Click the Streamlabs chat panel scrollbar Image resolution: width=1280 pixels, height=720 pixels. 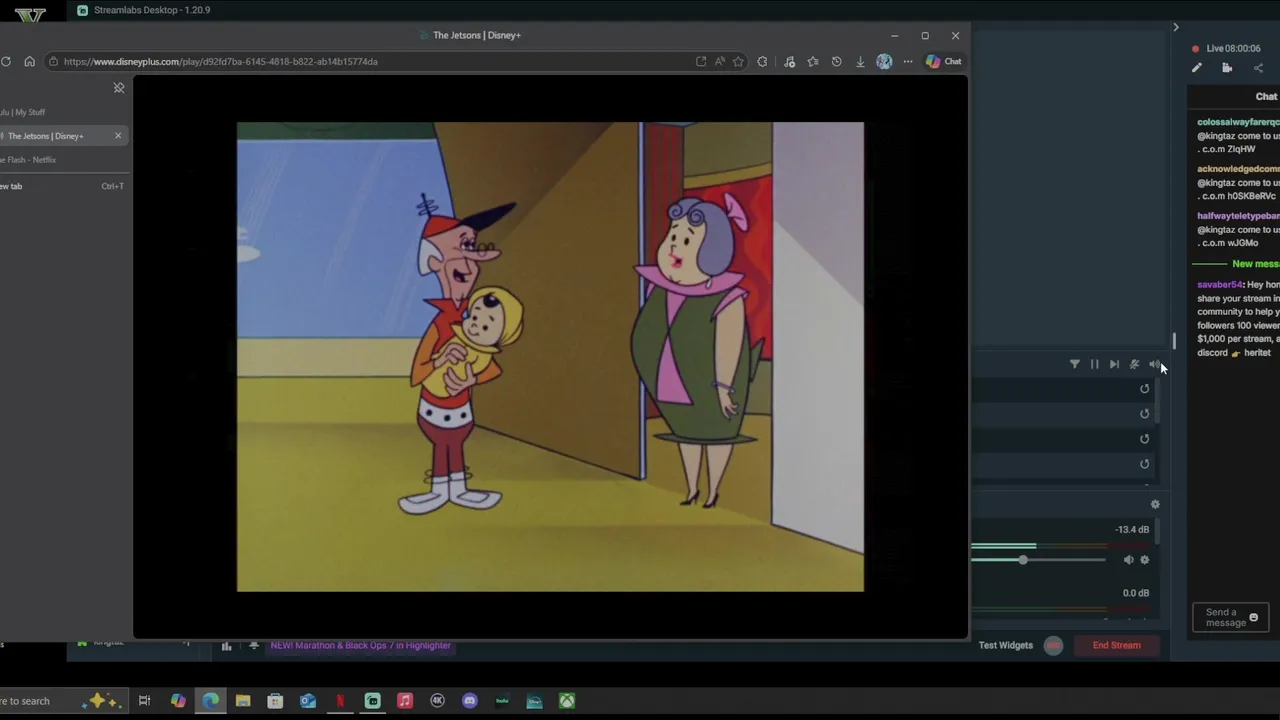(1175, 342)
